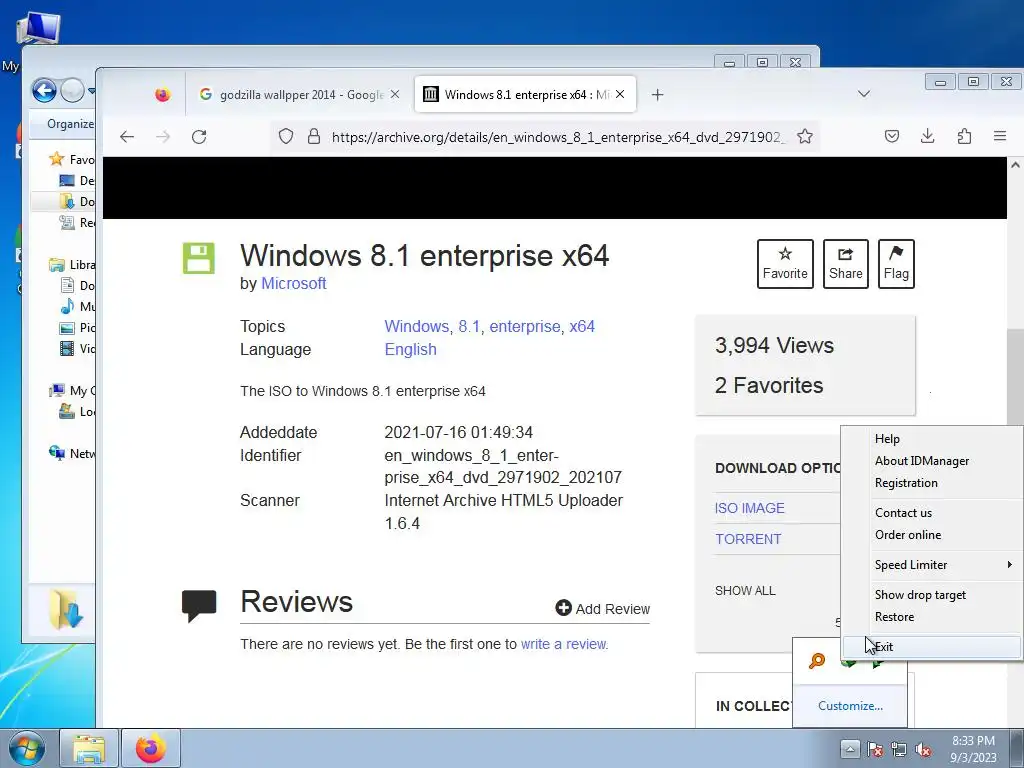Close the Windows 8.1 enterprise x64 tab
This screenshot has width=1024, height=768.
tap(620, 94)
